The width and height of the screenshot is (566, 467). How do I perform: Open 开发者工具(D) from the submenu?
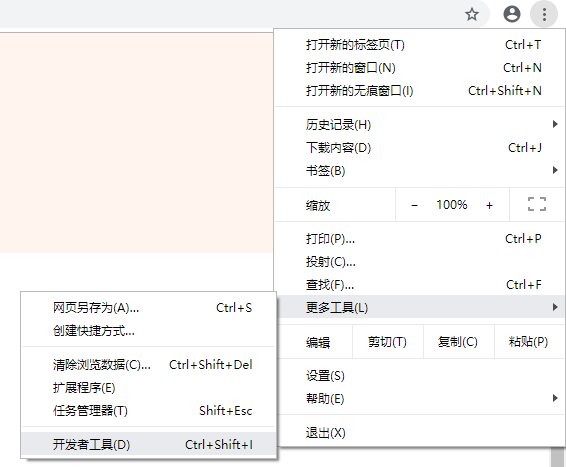point(148,444)
